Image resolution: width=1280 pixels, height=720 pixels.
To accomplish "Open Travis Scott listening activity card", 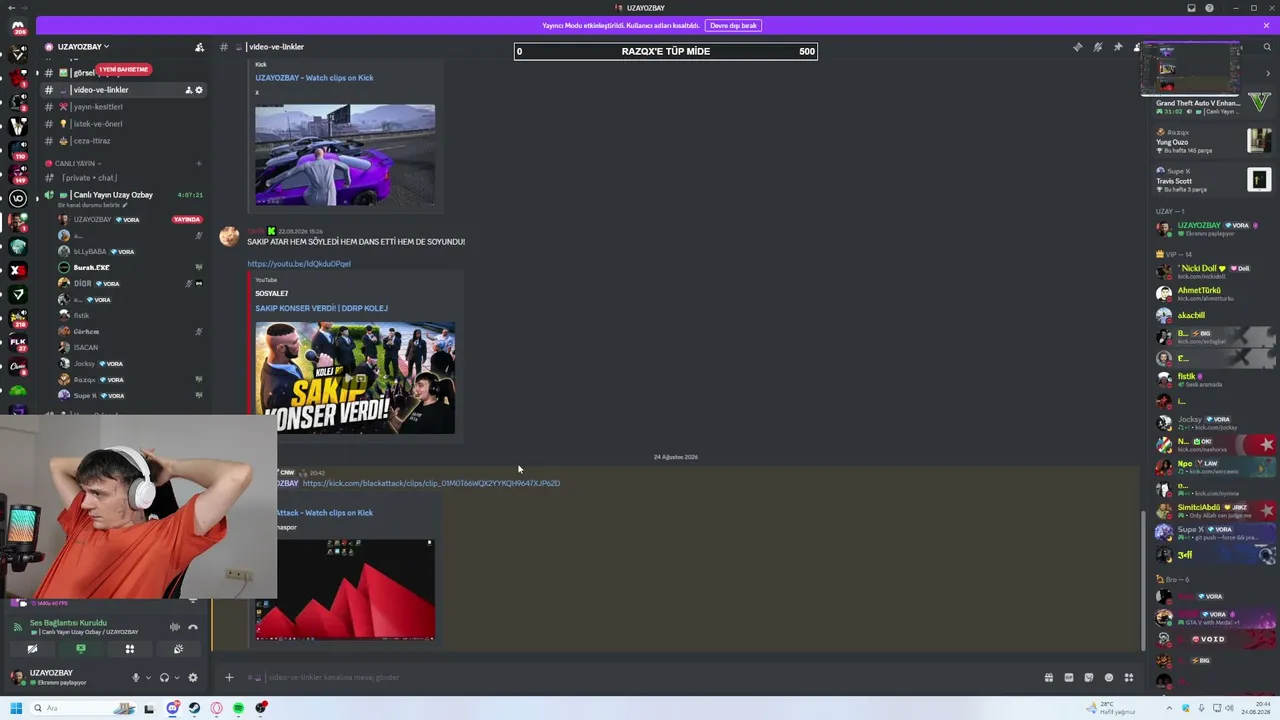I will pyautogui.click(x=1213, y=180).
